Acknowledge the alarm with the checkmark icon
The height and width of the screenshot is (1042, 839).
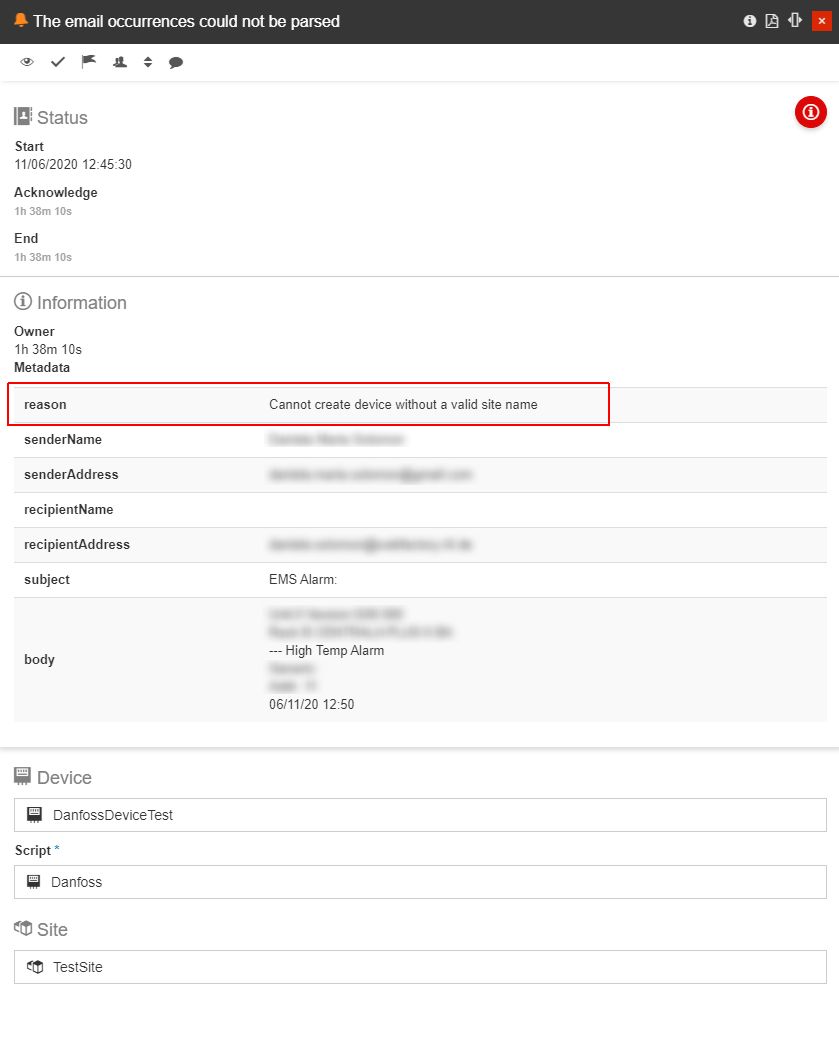point(58,62)
